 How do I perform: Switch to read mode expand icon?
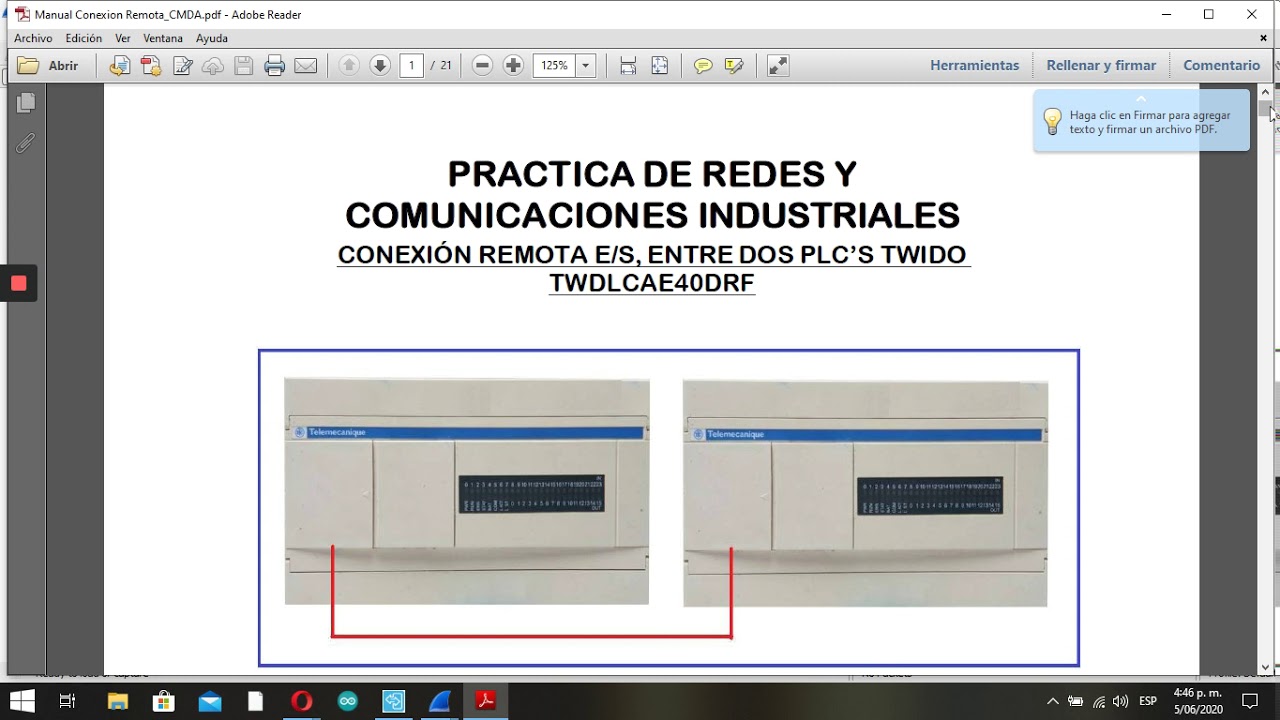(778, 66)
